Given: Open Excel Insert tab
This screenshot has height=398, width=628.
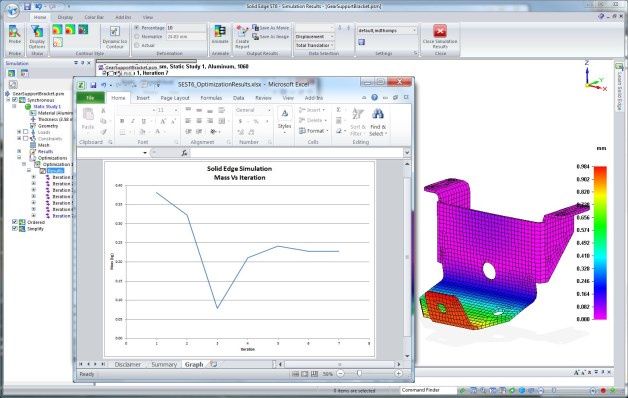Looking at the screenshot, I should 143,98.
